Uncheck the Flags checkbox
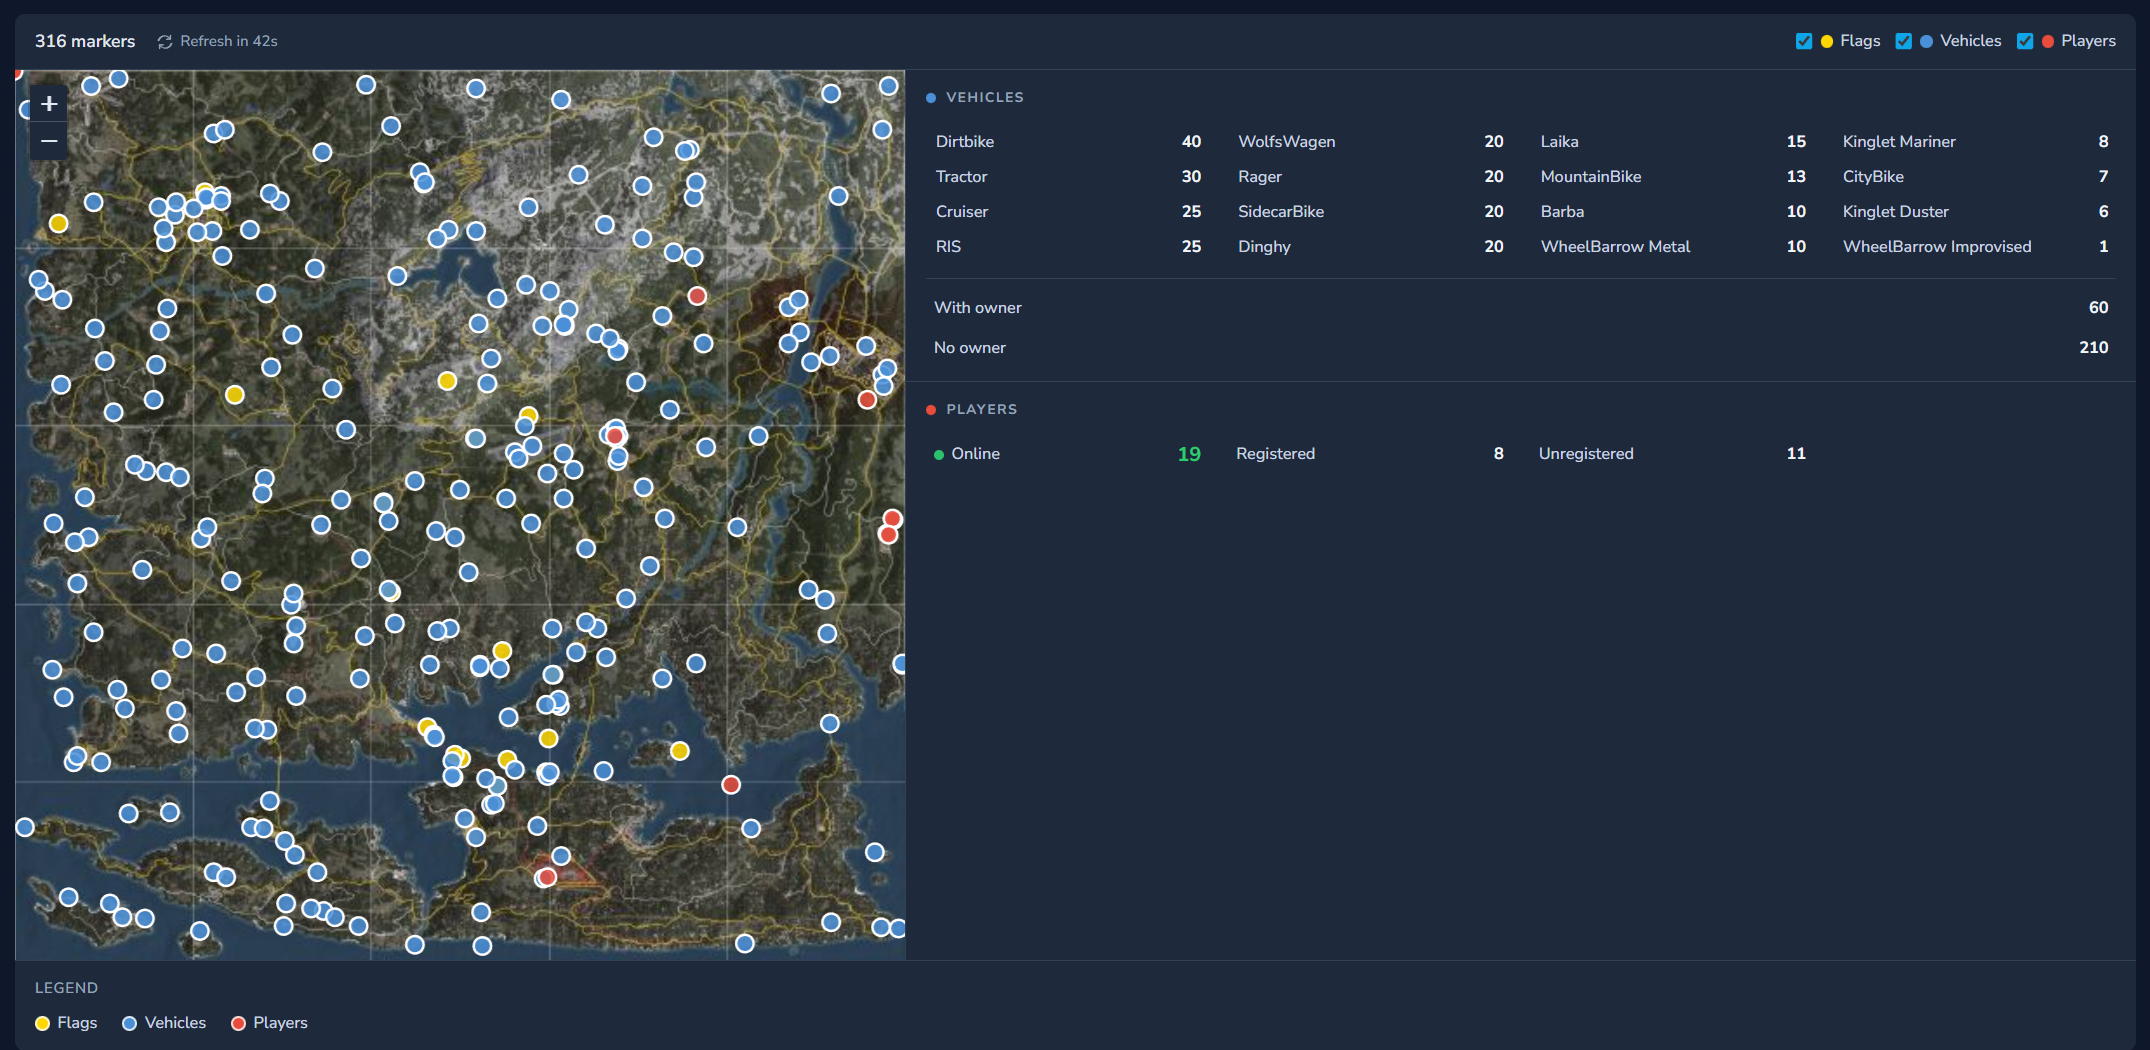The height and width of the screenshot is (1050, 2150). coord(1804,41)
